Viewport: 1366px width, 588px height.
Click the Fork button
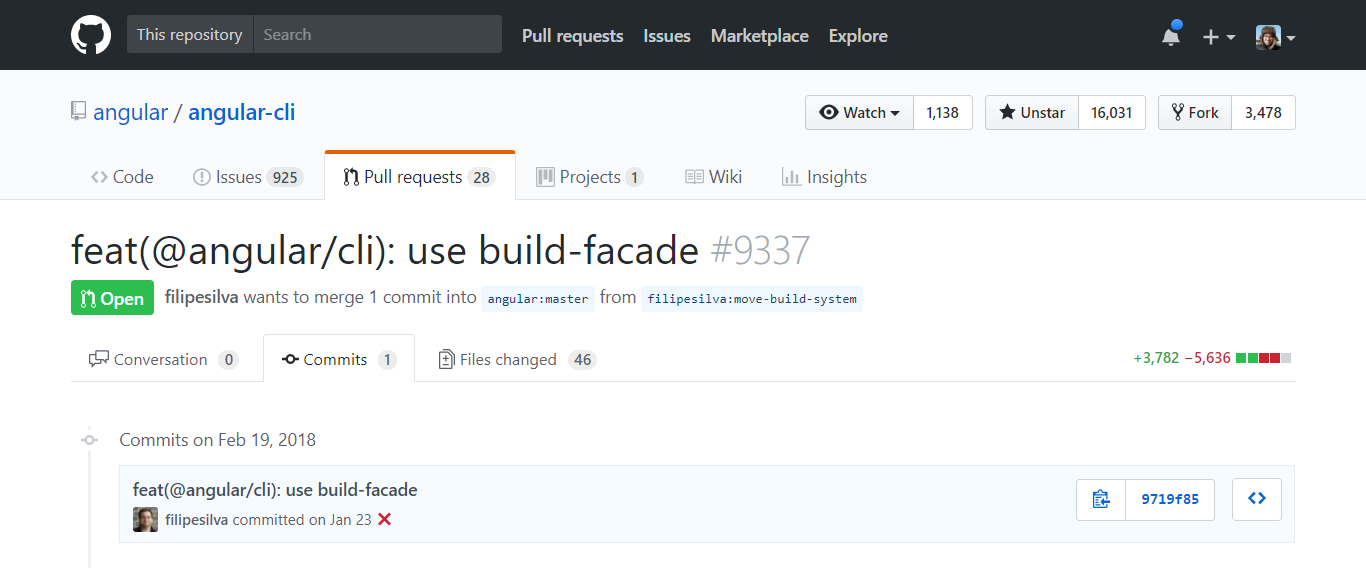coord(1195,113)
